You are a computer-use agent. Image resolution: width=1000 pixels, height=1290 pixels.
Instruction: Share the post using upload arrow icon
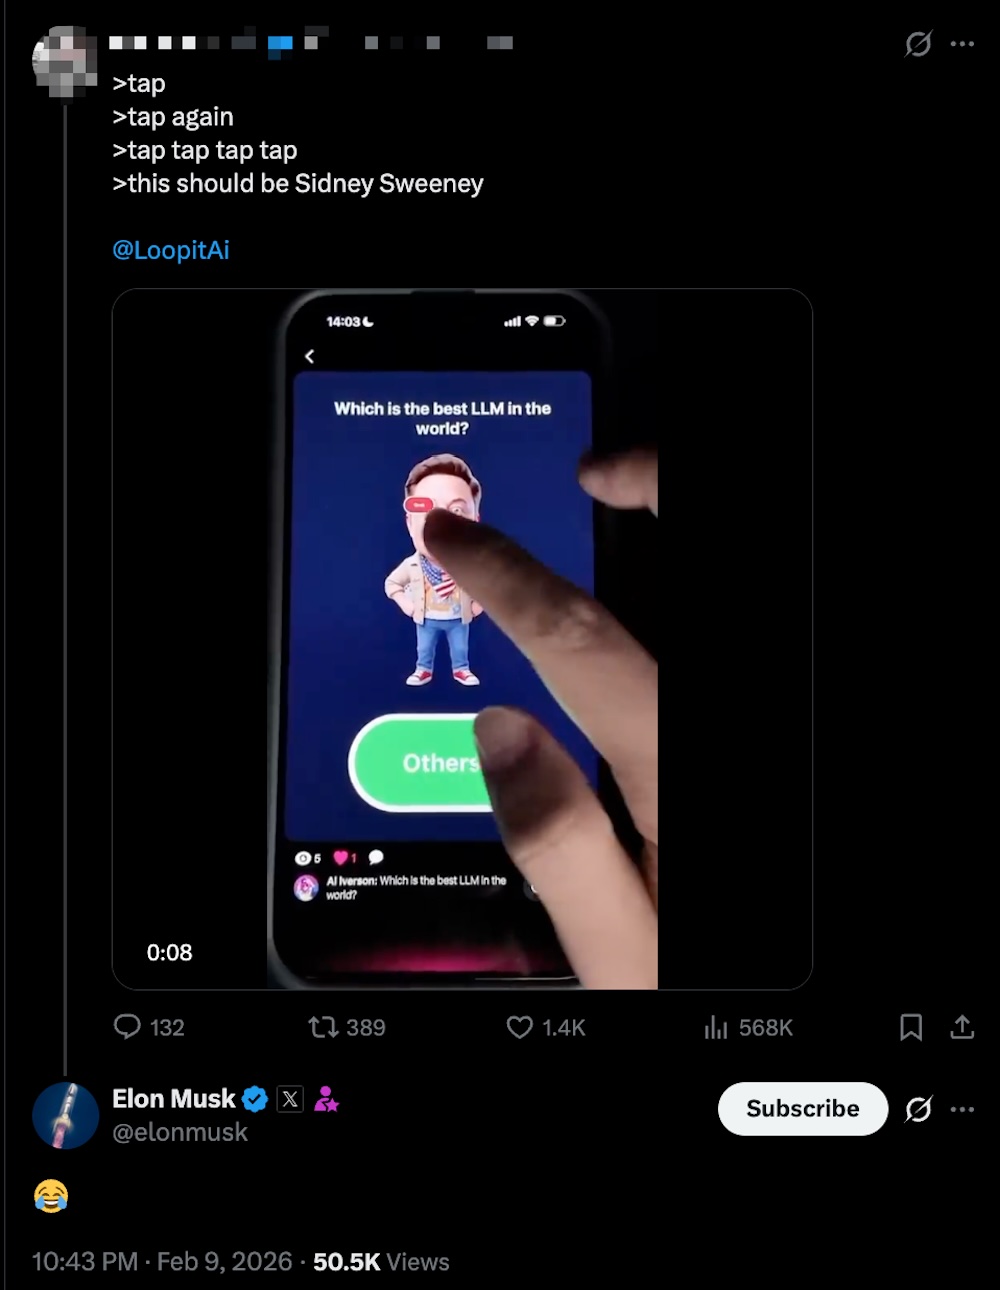[962, 1027]
